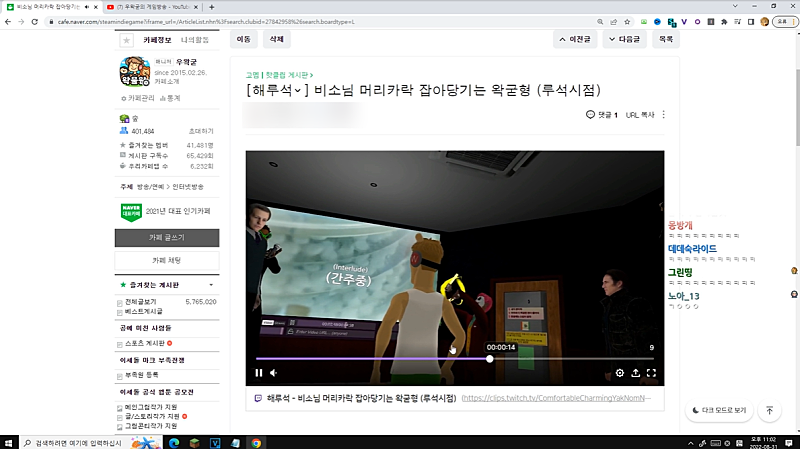The image size is (800, 449).
Task: Check the 전체글보기 board checkbox
Action: coord(121,301)
